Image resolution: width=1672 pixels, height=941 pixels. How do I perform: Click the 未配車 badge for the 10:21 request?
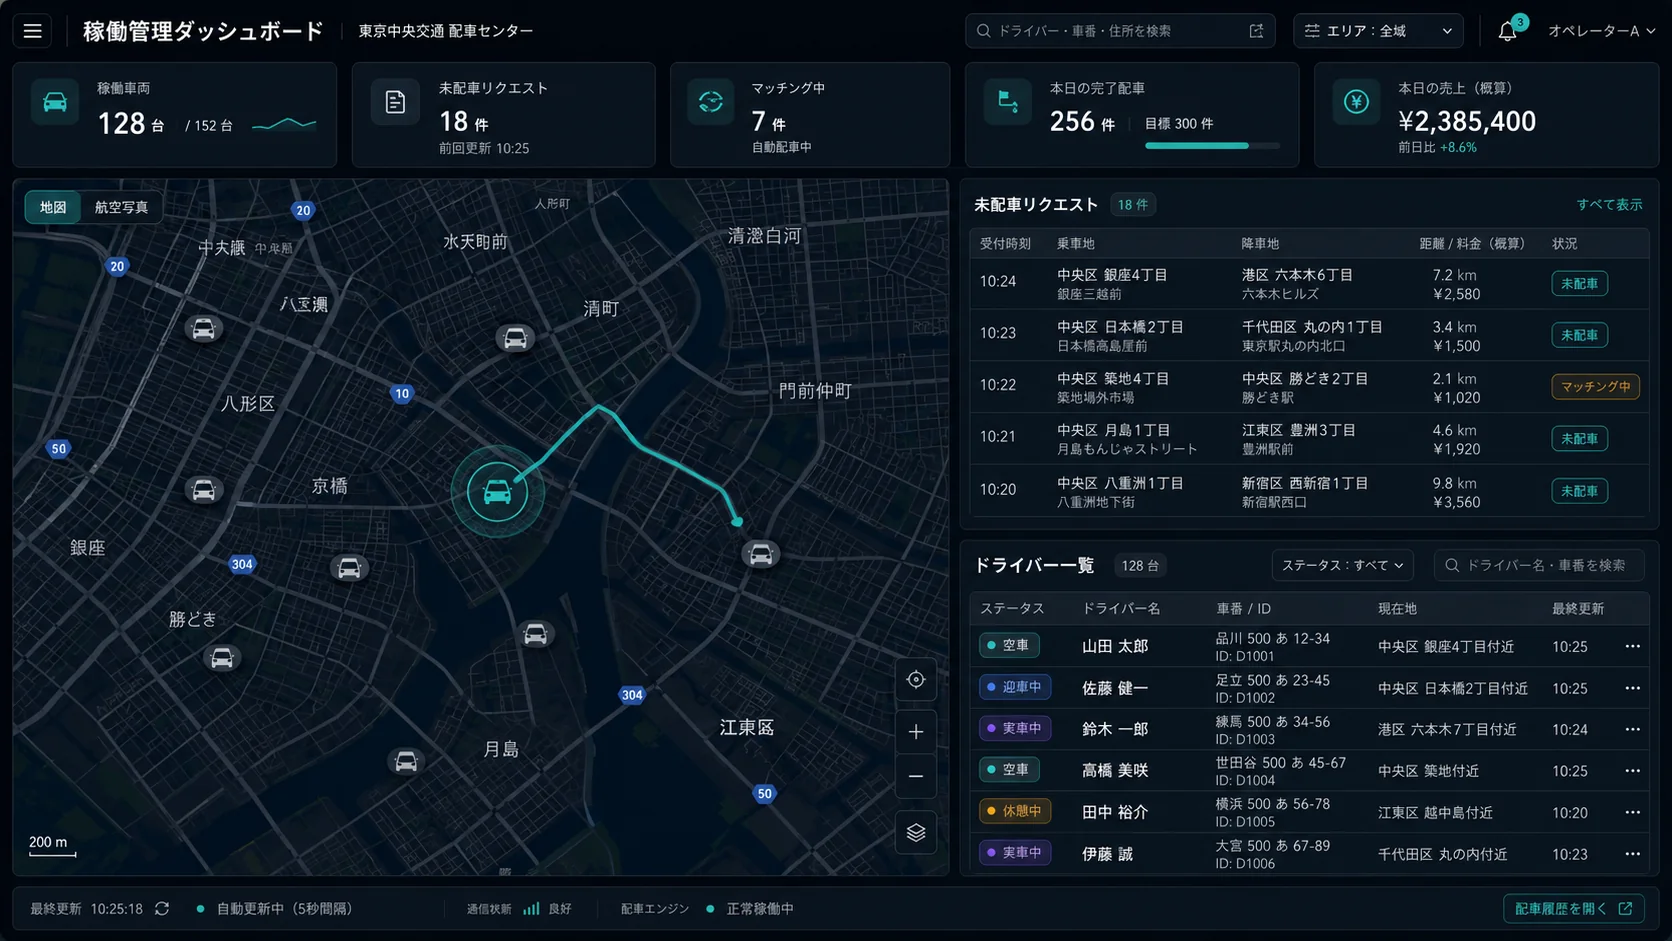tap(1579, 439)
